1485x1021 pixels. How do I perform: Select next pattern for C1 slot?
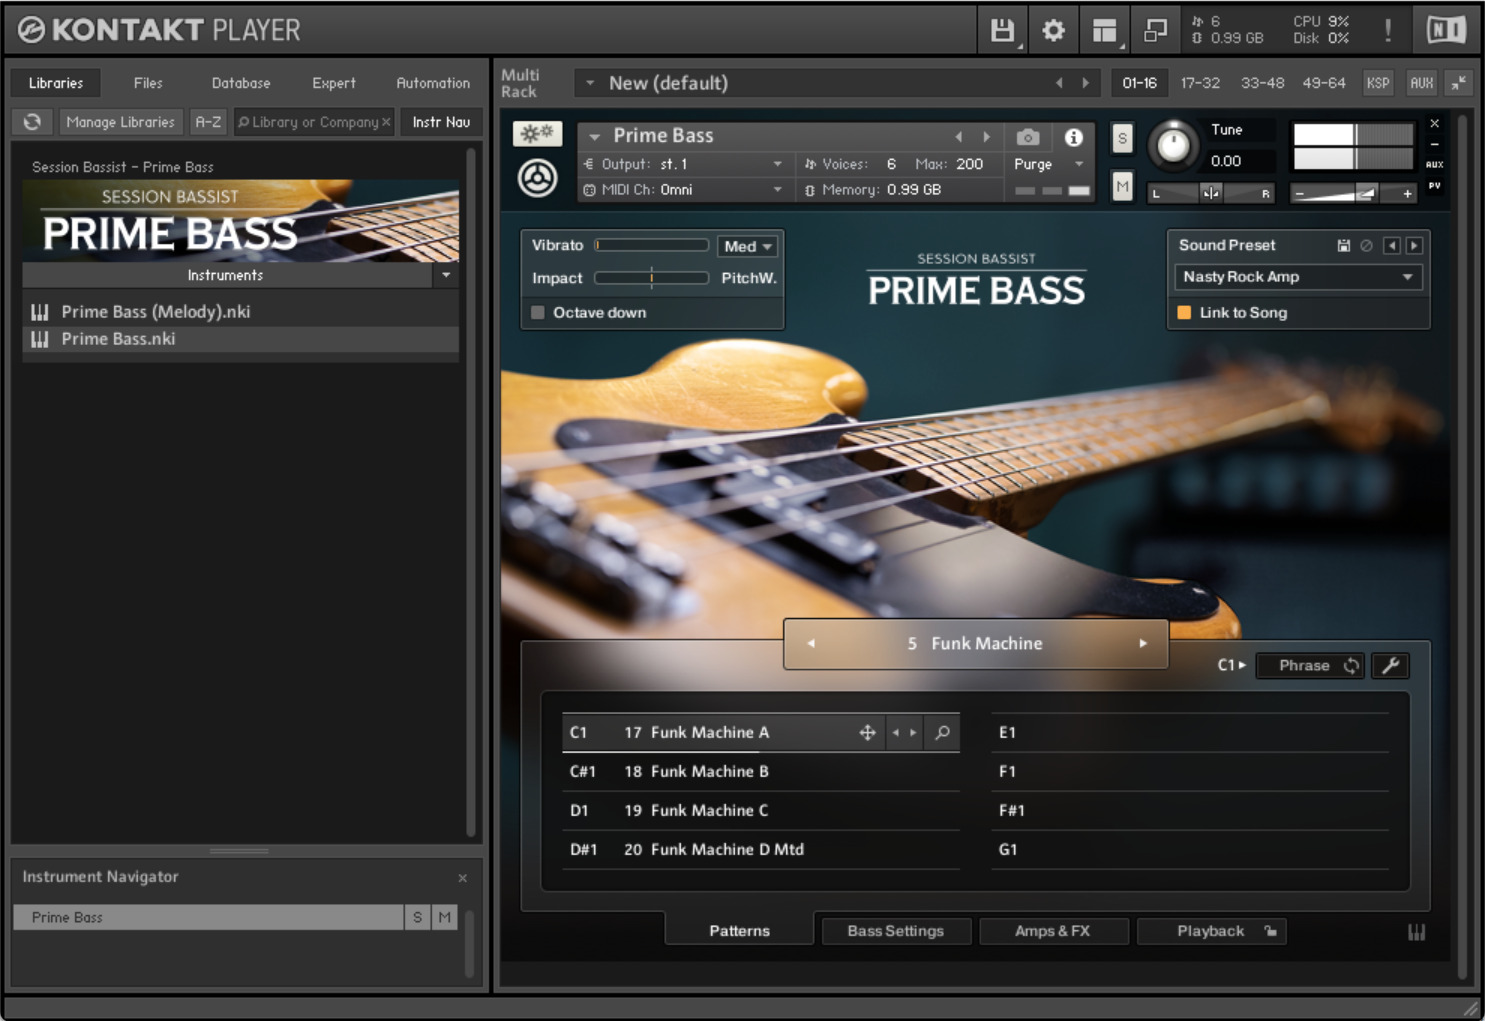[x=913, y=733]
